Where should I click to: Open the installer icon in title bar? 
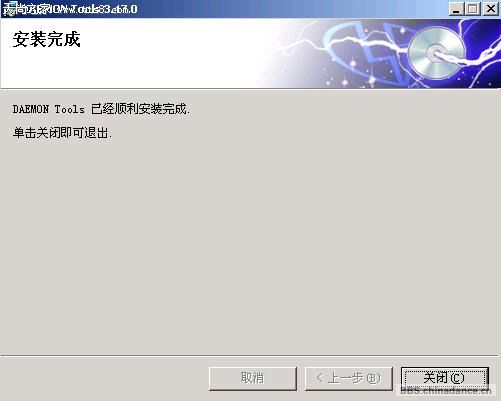pyautogui.click(x=8, y=9)
